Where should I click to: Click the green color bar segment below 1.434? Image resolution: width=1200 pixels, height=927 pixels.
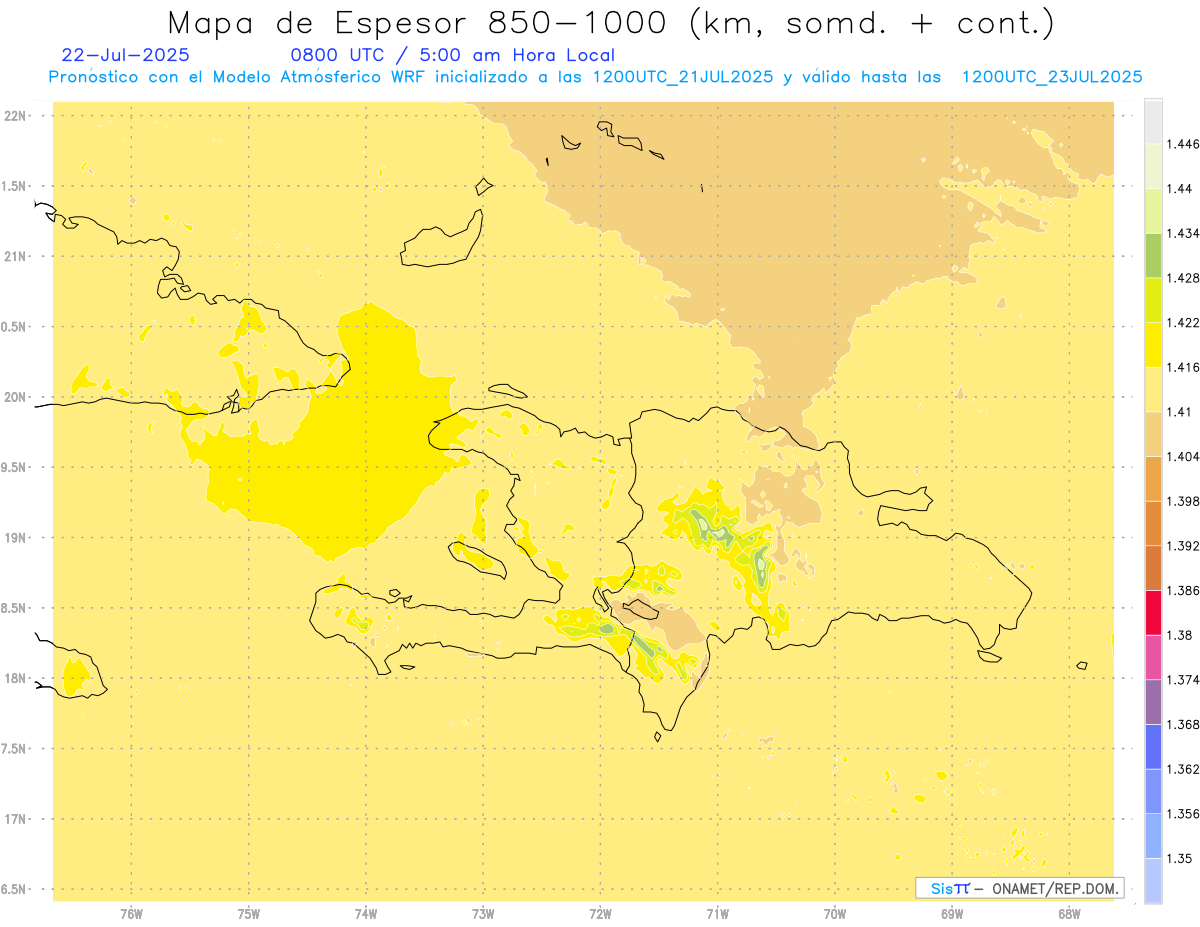click(1153, 255)
